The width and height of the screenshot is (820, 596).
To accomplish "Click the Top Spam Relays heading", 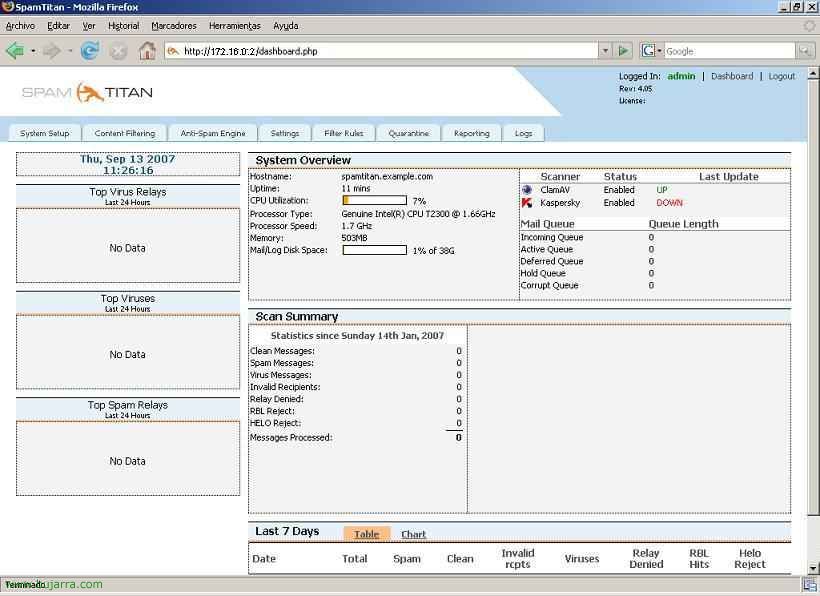I will [x=128, y=405].
